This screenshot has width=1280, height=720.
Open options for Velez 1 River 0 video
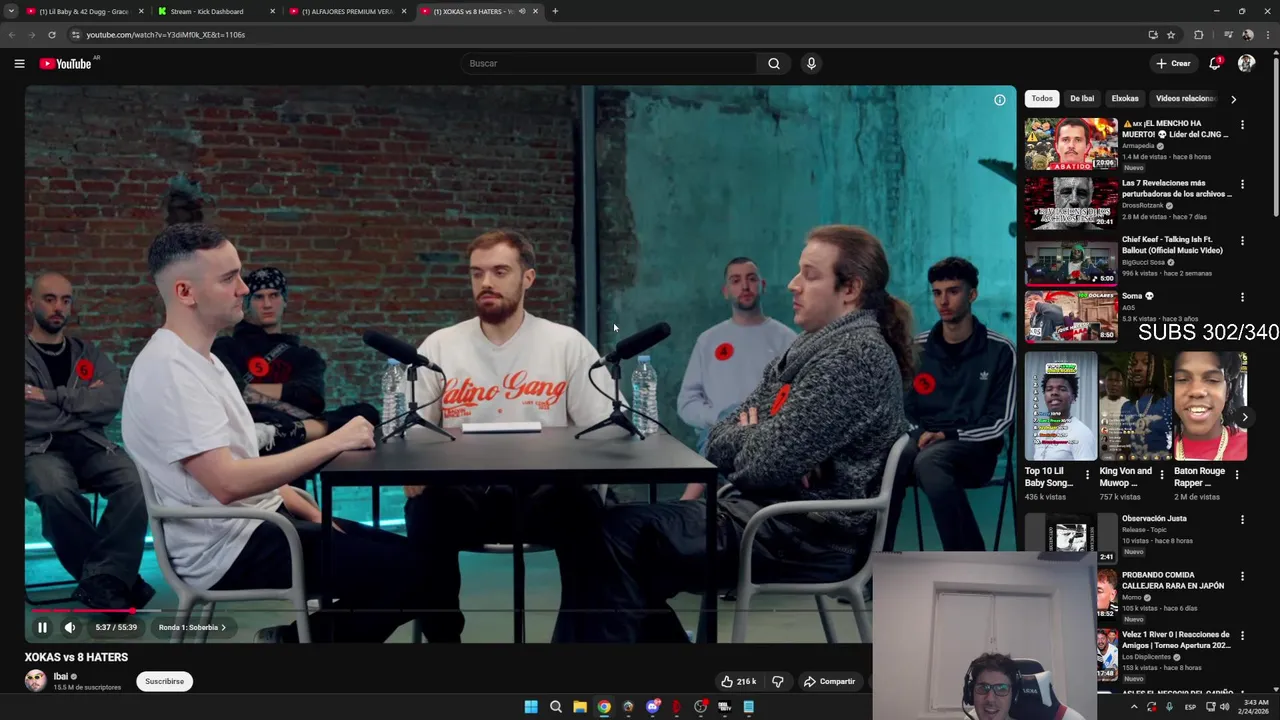(1242, 635)
